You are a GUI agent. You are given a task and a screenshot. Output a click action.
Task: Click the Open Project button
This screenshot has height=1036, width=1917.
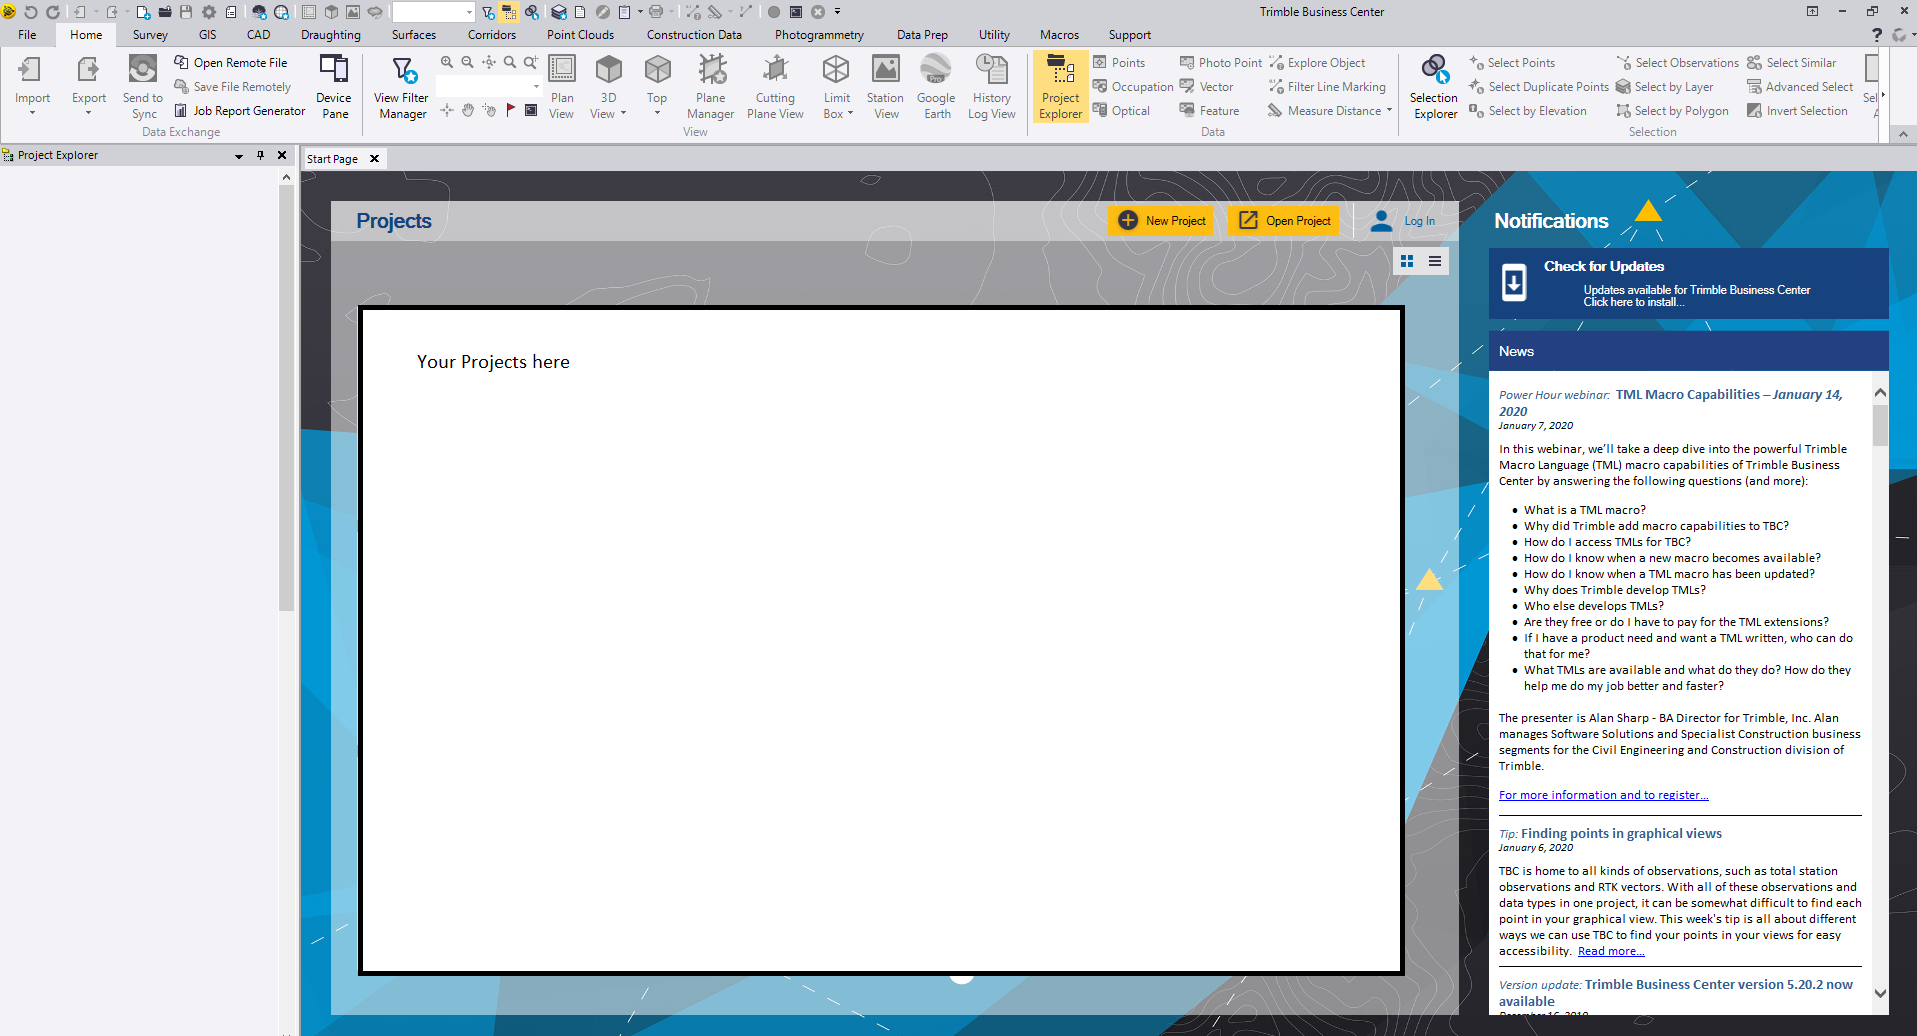1284,221
